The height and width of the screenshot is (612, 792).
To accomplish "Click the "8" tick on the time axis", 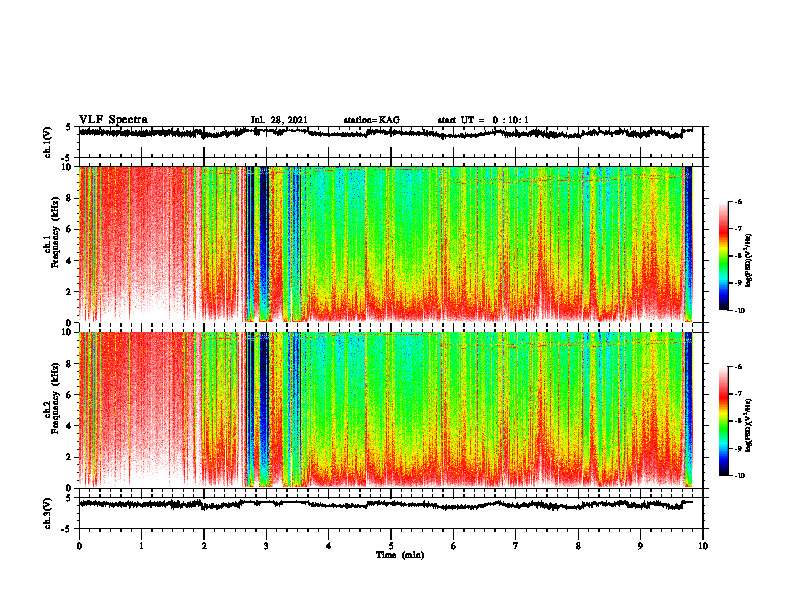I will click(x=578, y=546).
